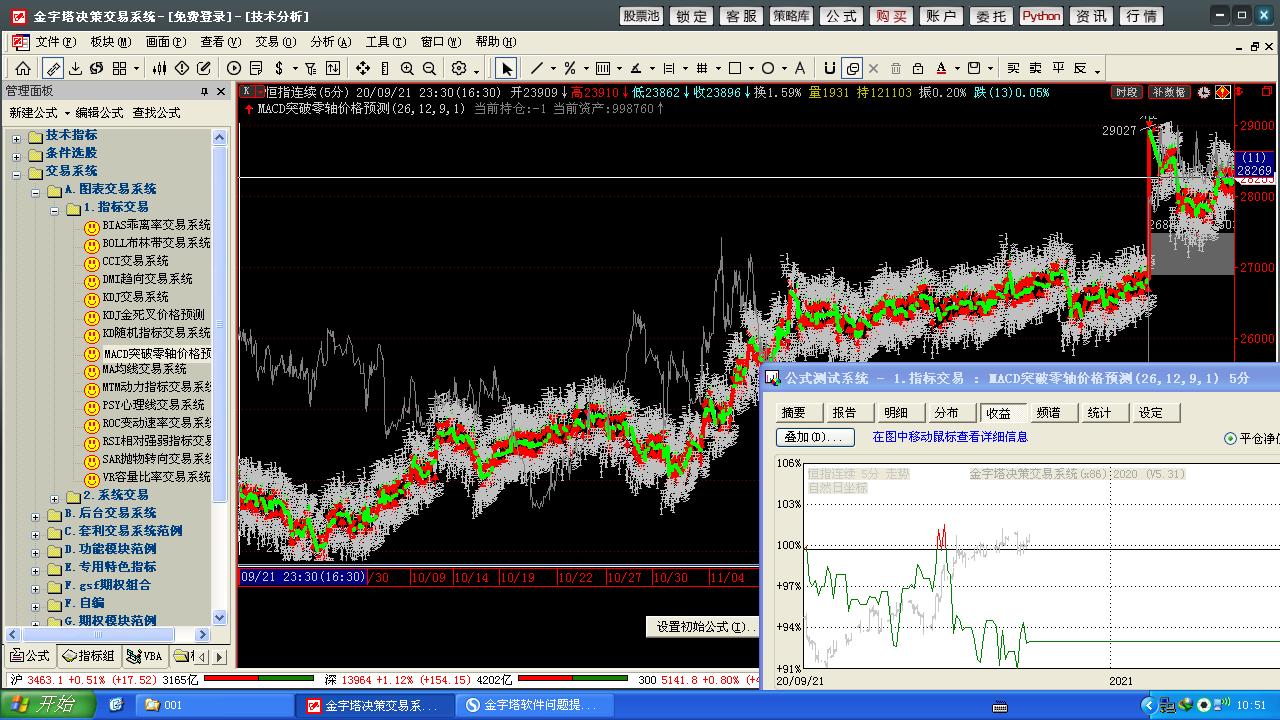Click the four-pane grid layout icon
The height and width of the screenshot is (720, 1280).
119,68
